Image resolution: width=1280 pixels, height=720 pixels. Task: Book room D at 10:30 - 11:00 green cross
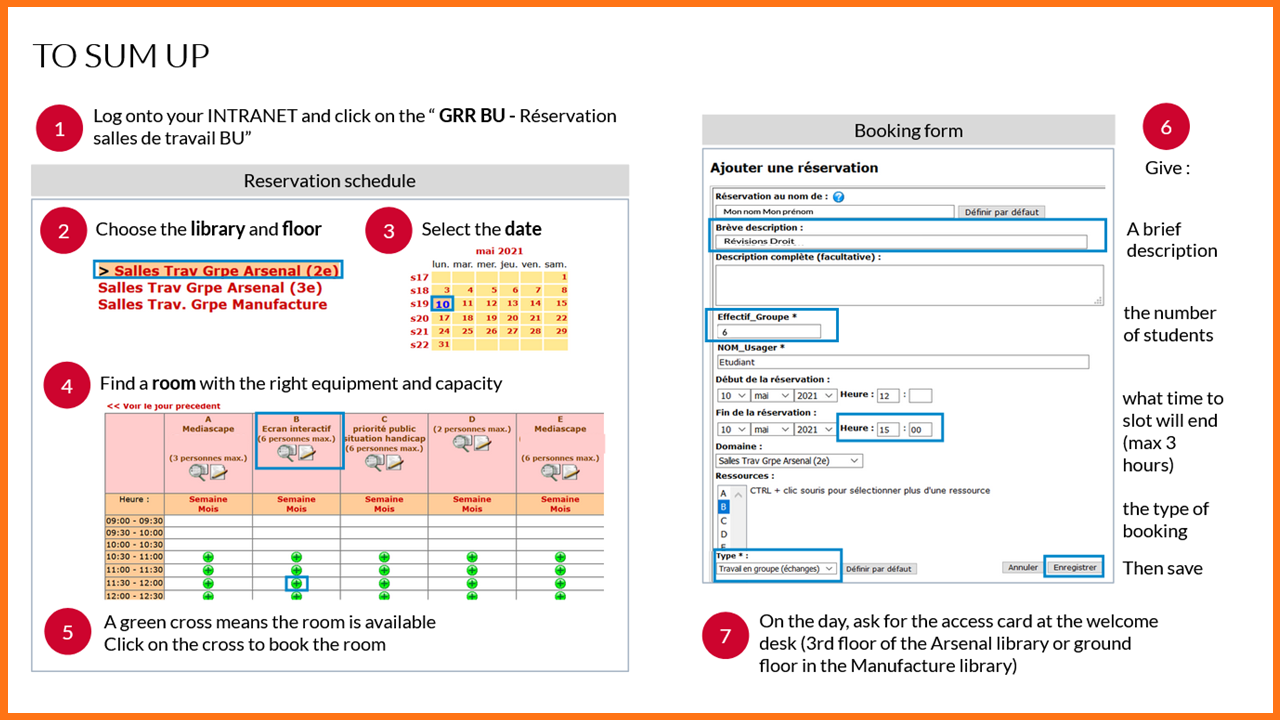pos(472,557)
